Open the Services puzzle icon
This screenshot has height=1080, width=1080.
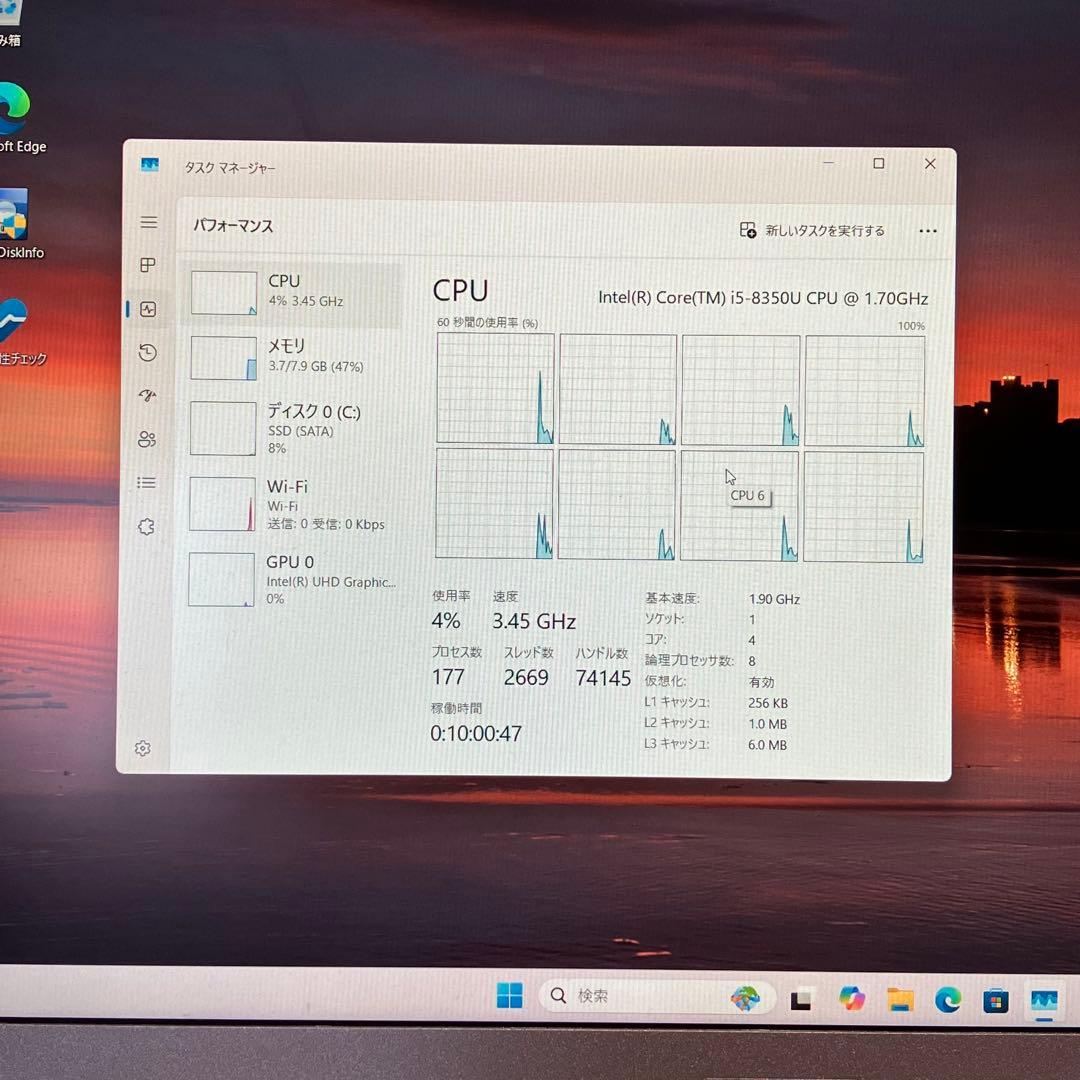pos(147,527)
